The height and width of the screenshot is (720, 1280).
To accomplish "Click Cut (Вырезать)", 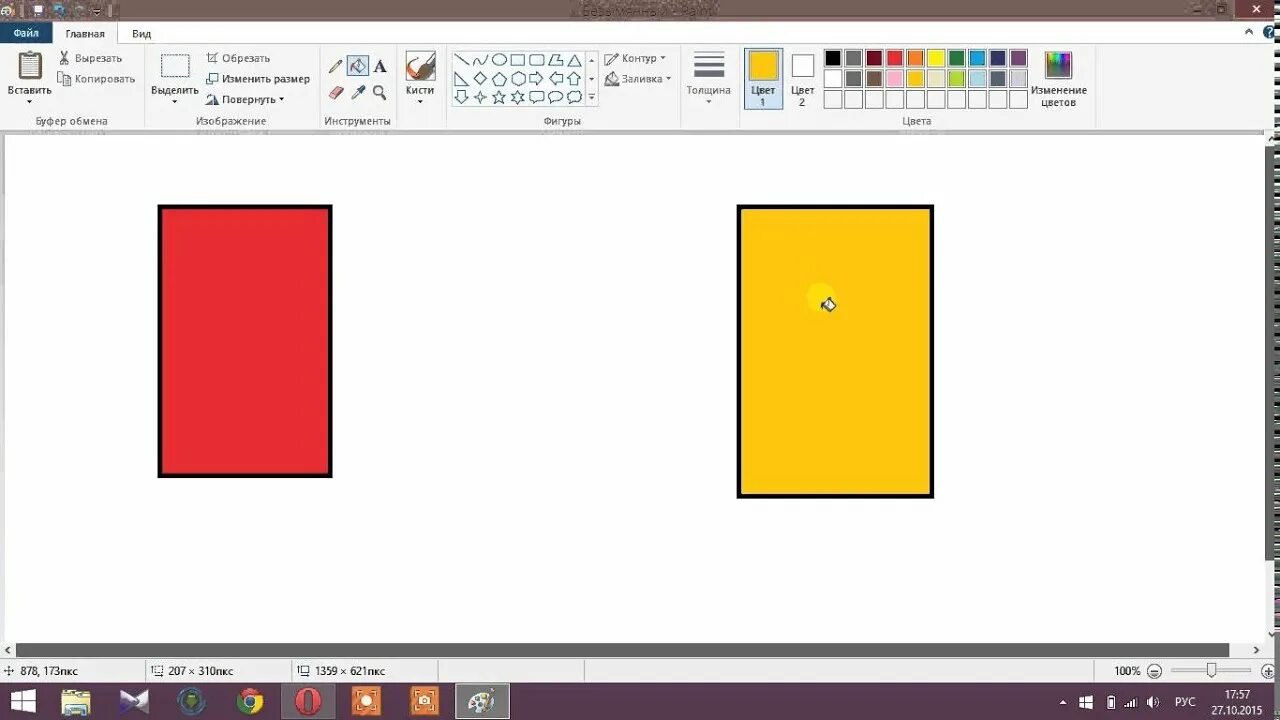I will point(90,58).
